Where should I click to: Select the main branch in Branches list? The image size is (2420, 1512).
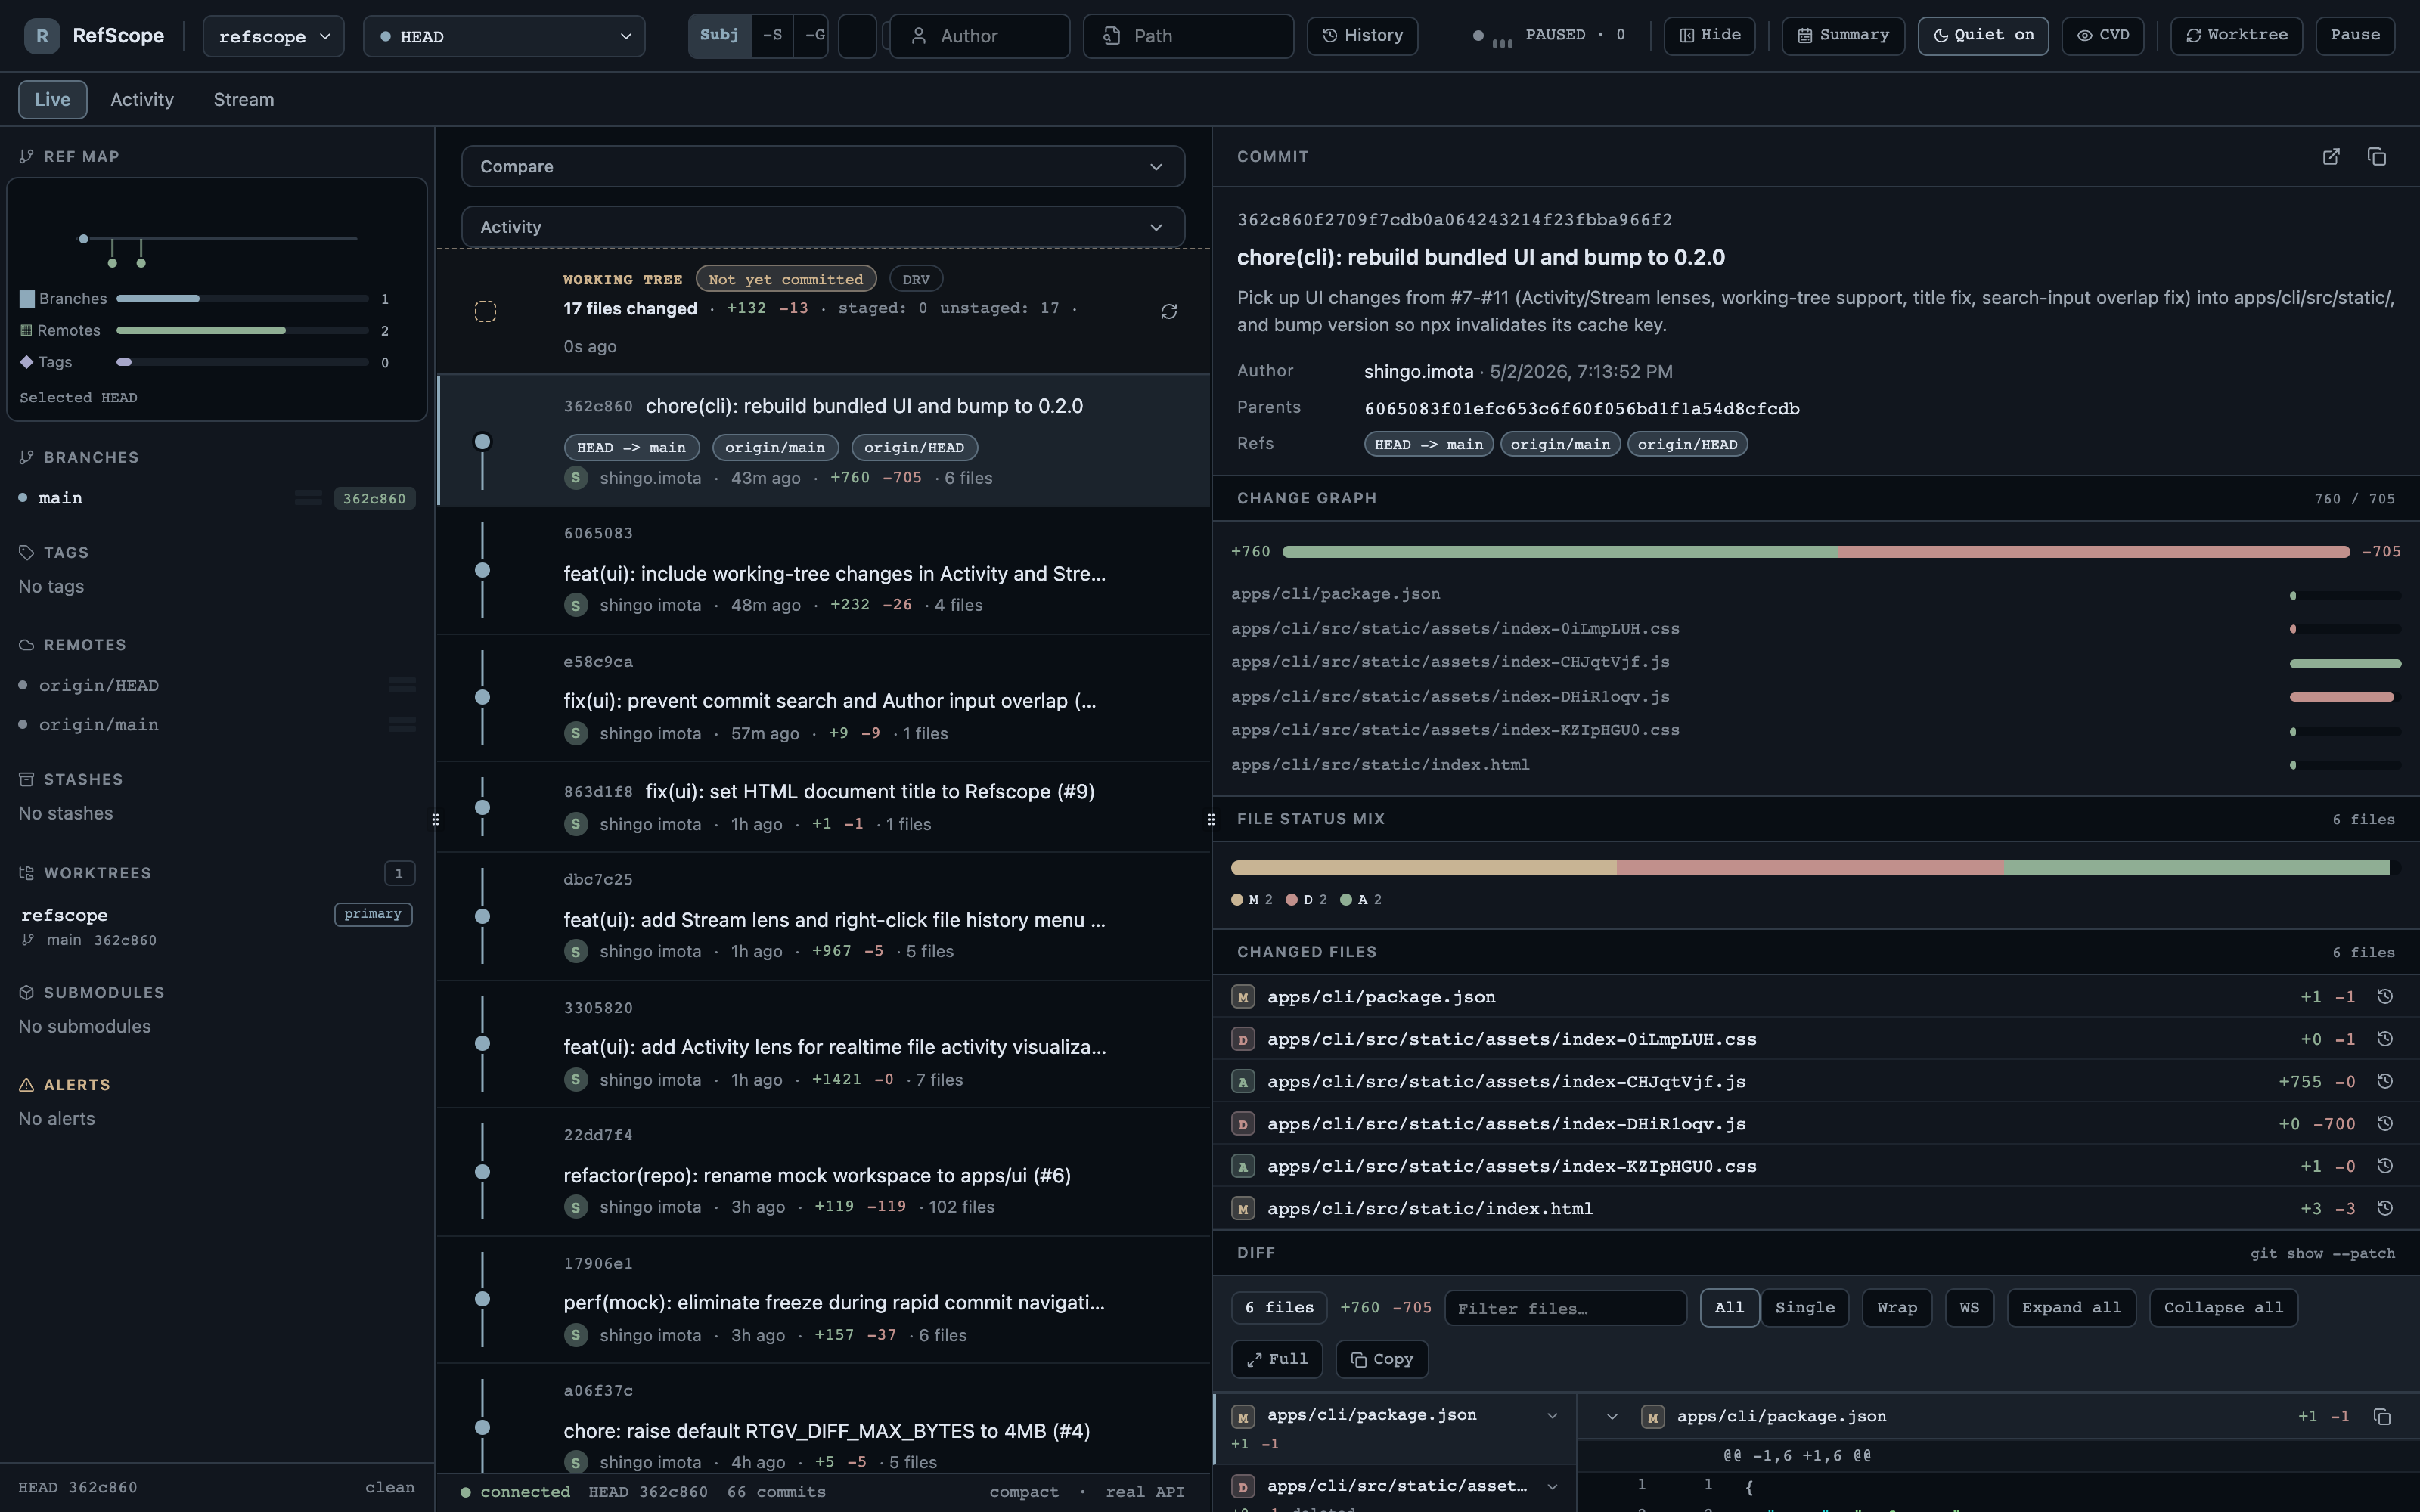[216, 498]
